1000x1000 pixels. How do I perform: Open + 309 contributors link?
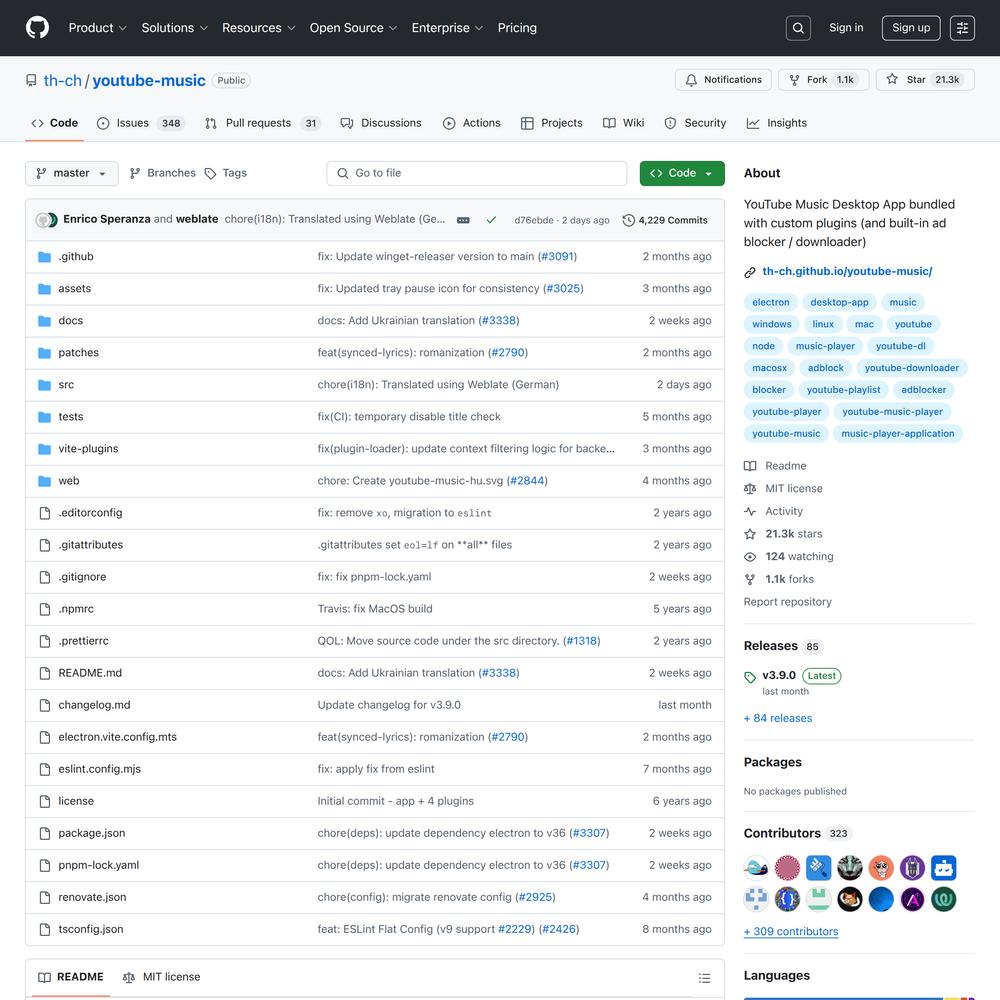tap(790, 931)
